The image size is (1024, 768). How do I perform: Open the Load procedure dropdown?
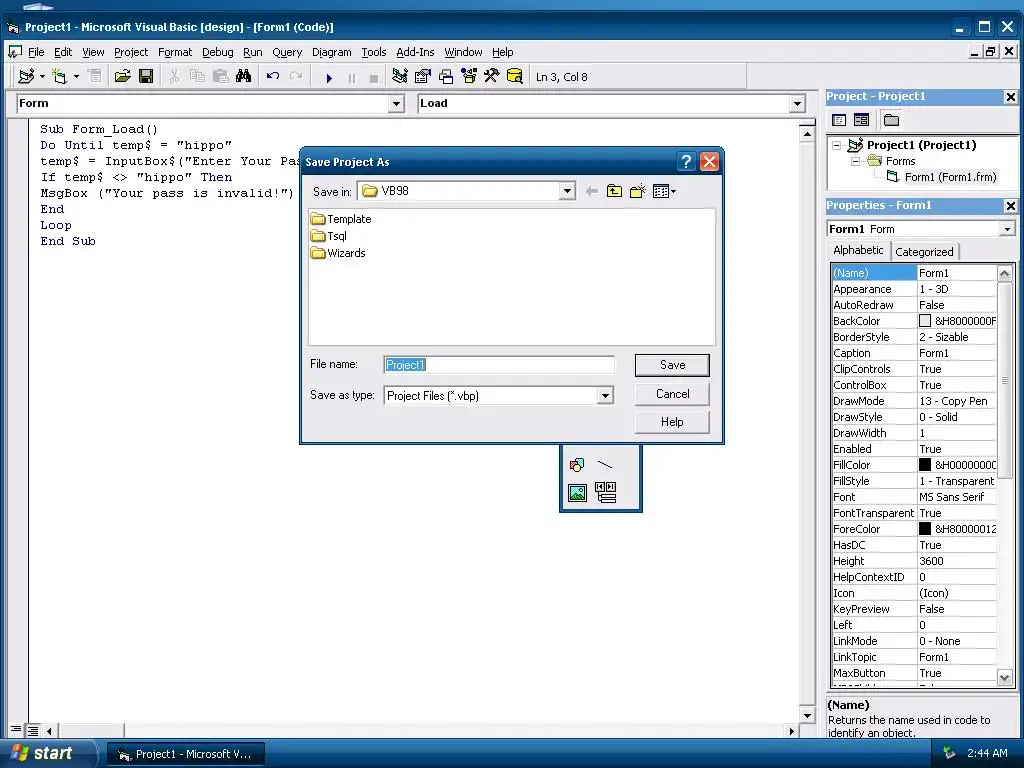coord(797,104)
